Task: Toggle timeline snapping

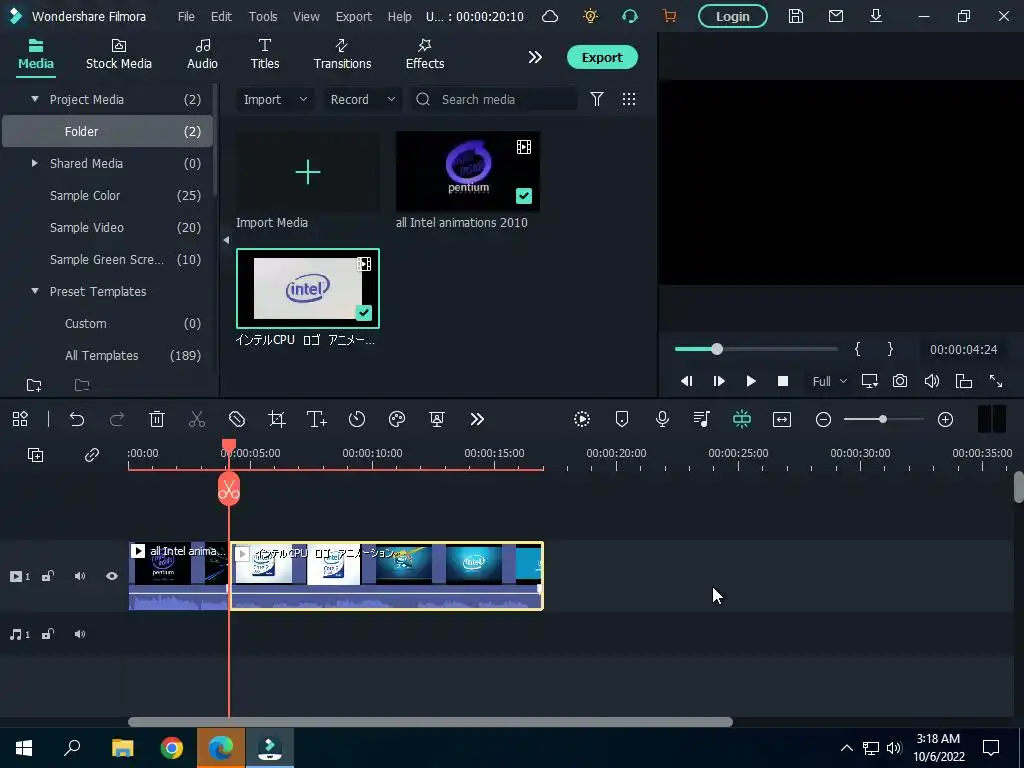Action: (742, 419)
